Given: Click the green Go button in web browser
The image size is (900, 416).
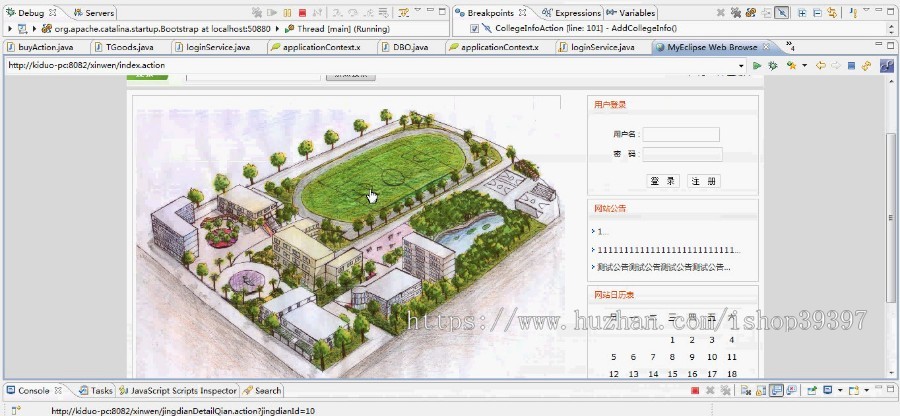Looking at the screenshot, I should coord(757,66).
